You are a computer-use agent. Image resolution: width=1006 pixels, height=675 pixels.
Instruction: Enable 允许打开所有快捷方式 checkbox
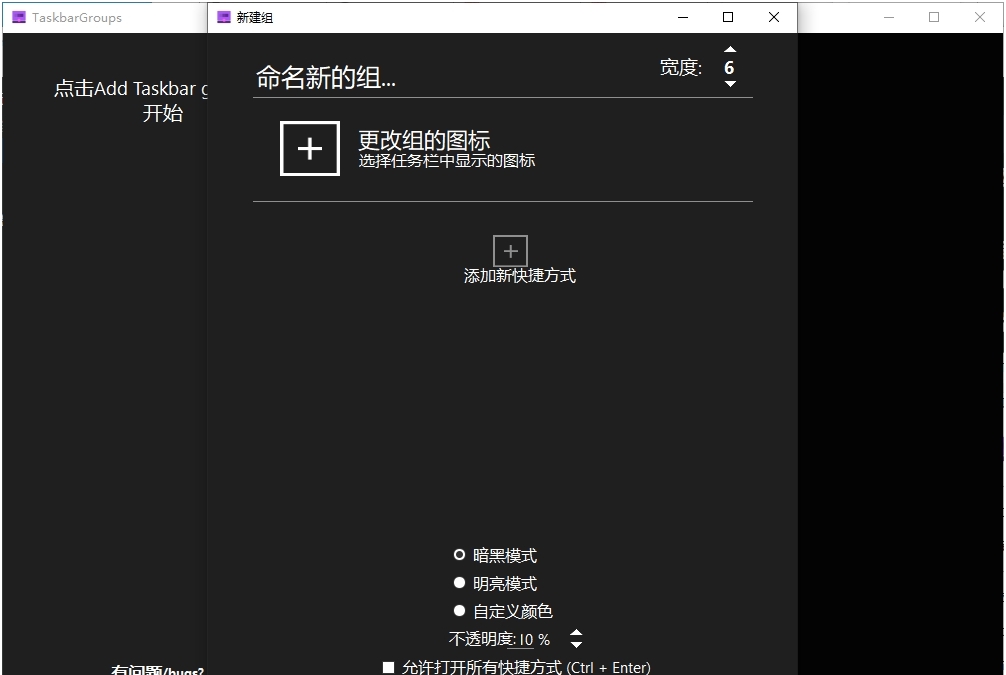[x=388, y=667]
